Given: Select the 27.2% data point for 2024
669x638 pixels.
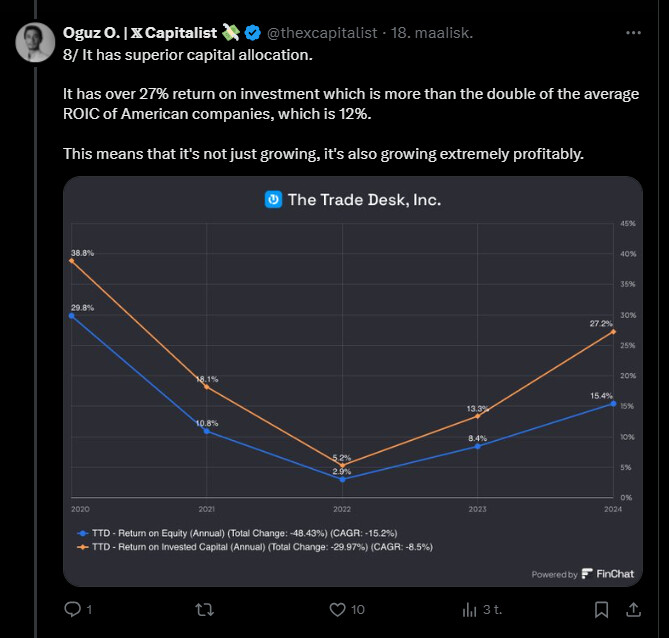Looking at the screenshot, I should click(x=613, y=331).
